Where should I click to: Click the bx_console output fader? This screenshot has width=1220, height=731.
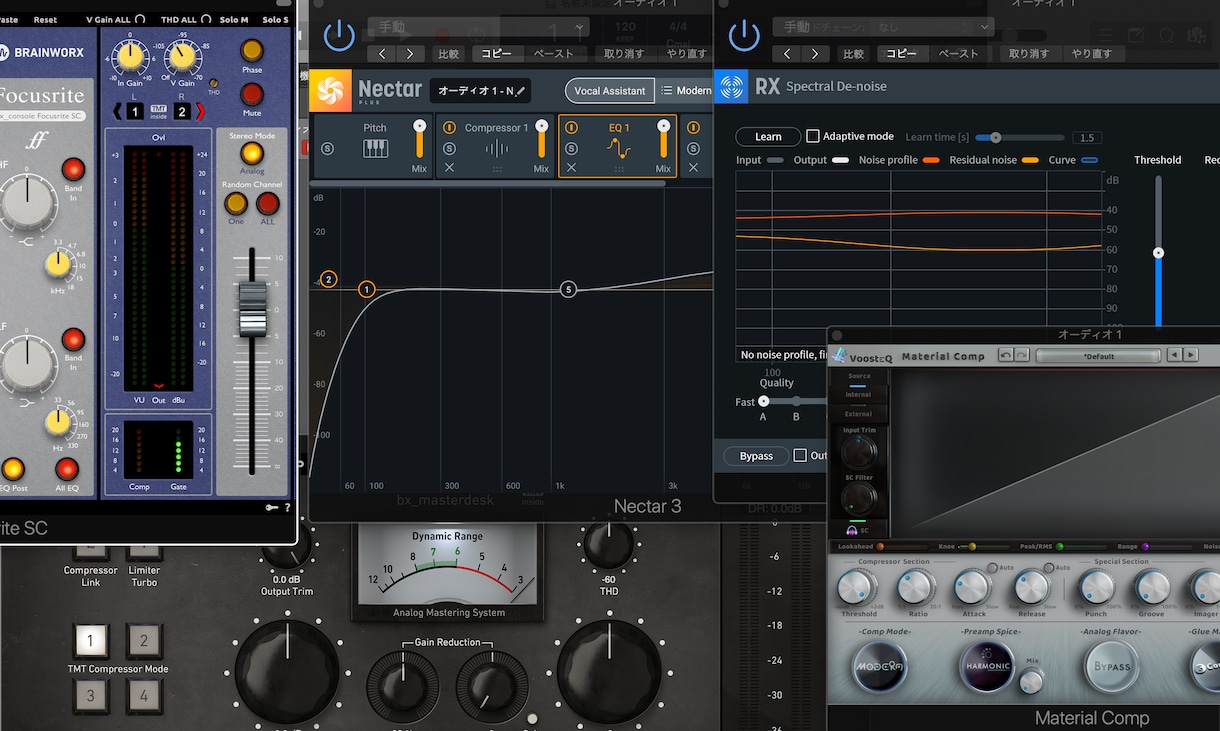(x=252, y=310)
